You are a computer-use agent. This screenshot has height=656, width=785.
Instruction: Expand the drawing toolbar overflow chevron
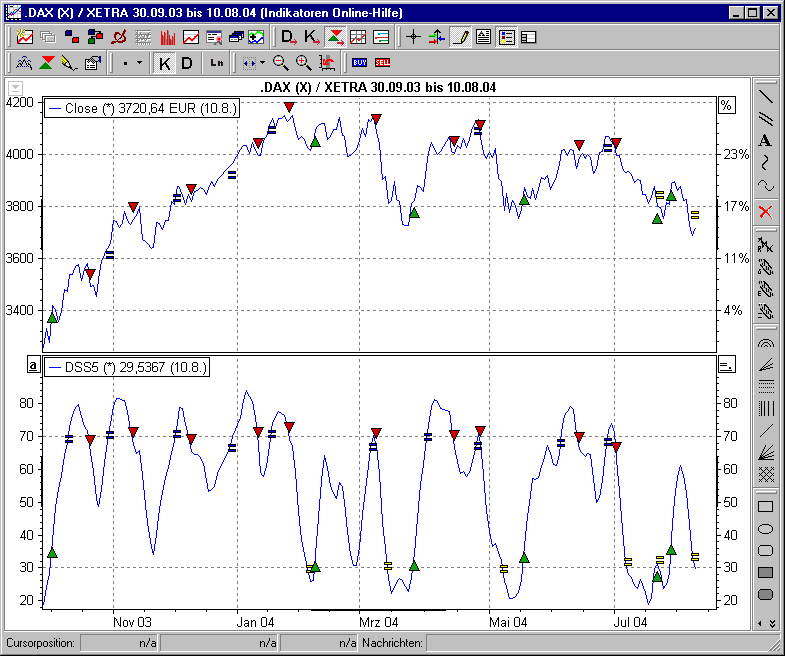765,623
